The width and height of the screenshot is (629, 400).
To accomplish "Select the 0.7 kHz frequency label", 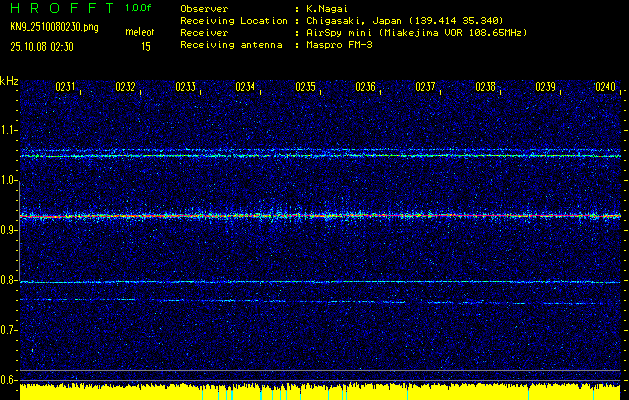I will tap(9, 329).
